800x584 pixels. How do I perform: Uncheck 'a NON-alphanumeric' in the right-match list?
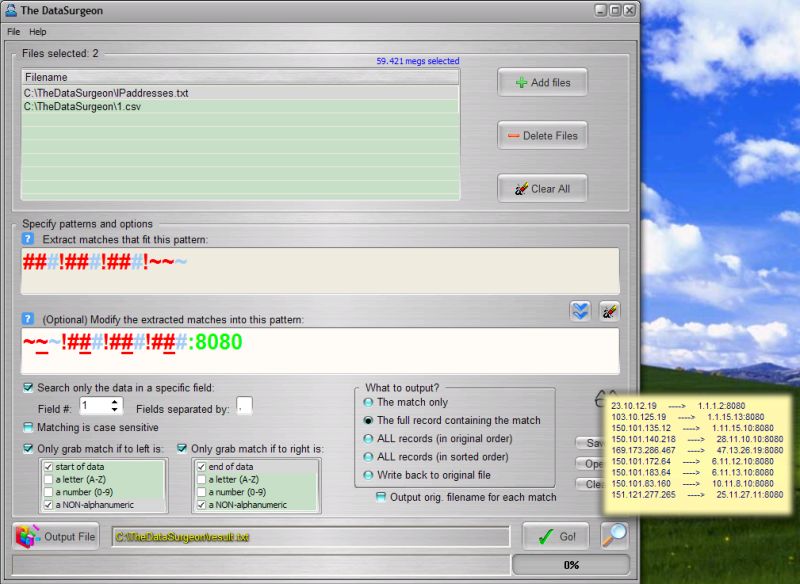pyautogui.click(x=202, y=505)
